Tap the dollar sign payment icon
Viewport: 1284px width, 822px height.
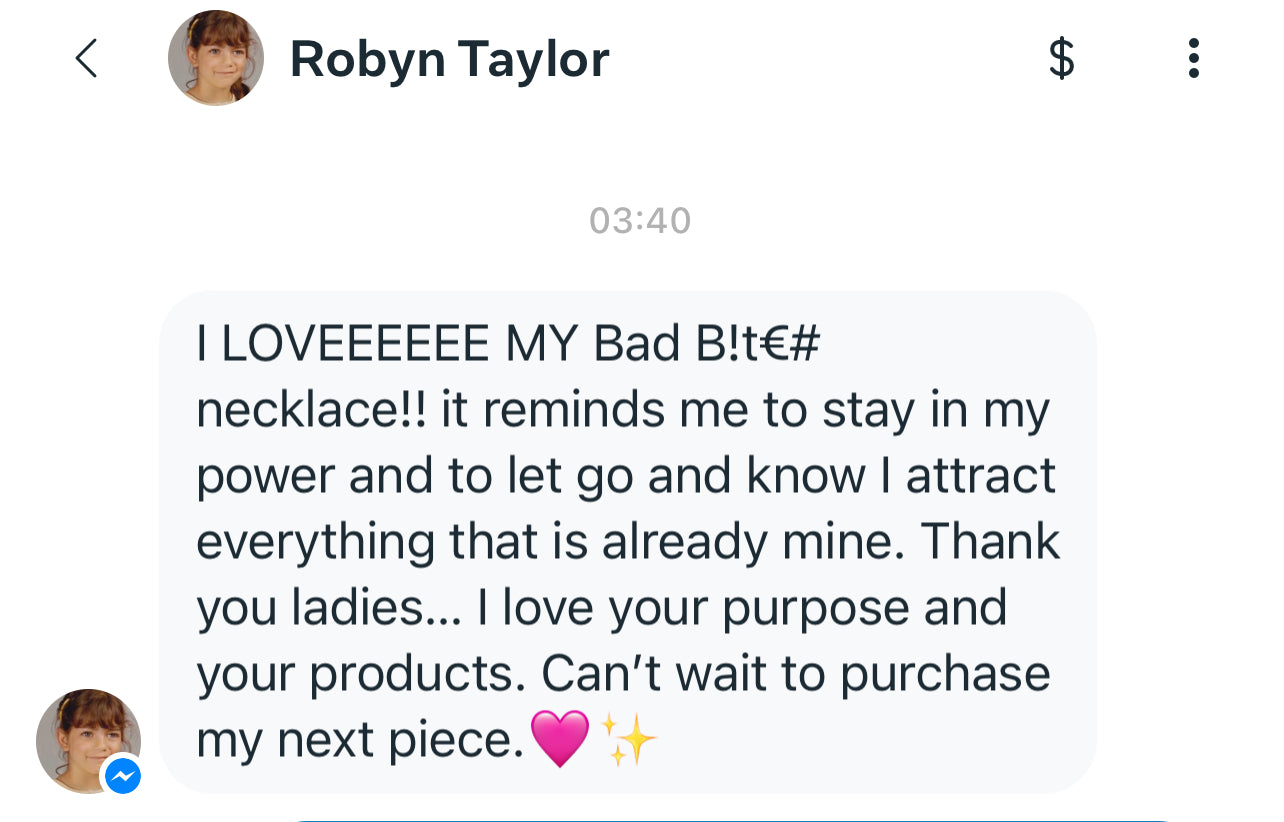[x=1061, y=58]
